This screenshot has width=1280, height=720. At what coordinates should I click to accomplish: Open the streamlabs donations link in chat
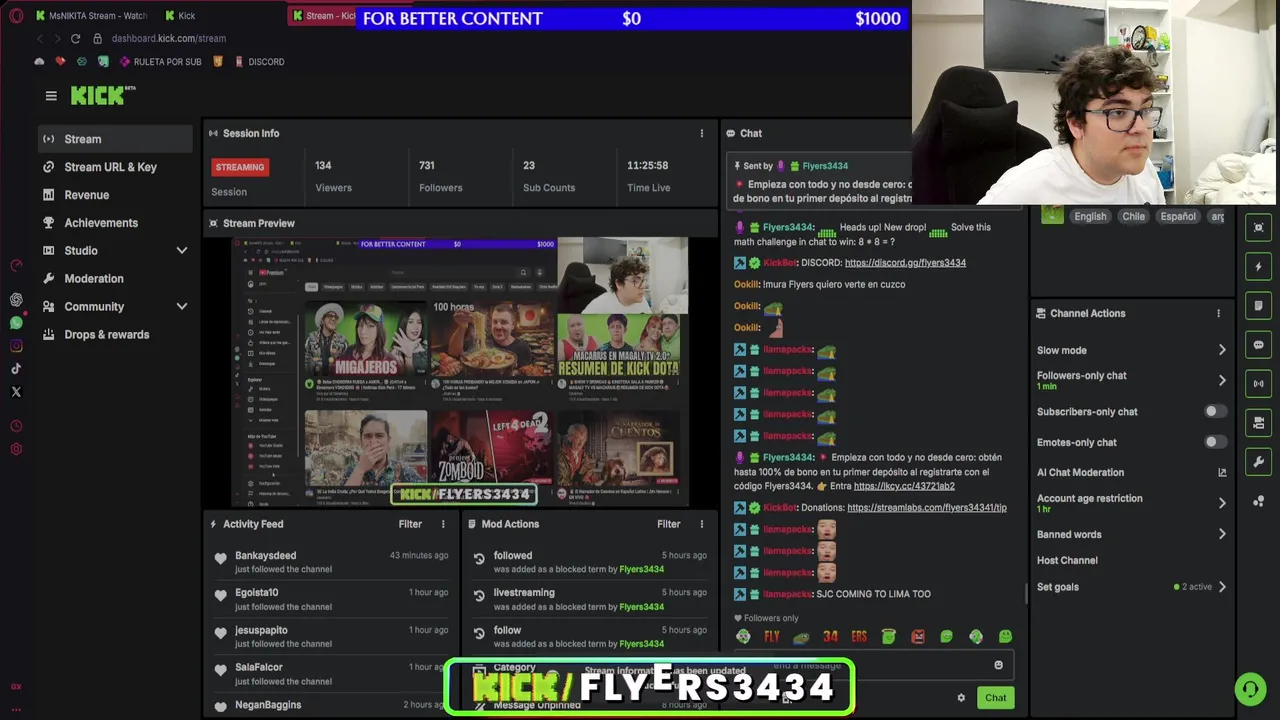927,508
